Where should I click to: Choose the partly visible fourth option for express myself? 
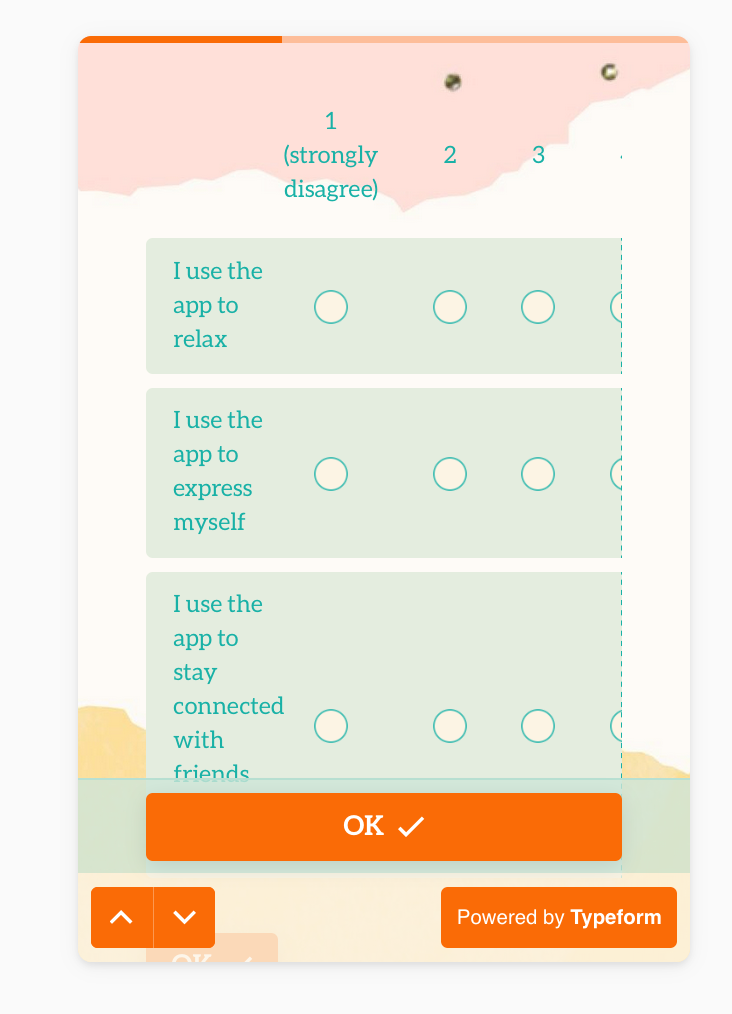coord(616,474)
